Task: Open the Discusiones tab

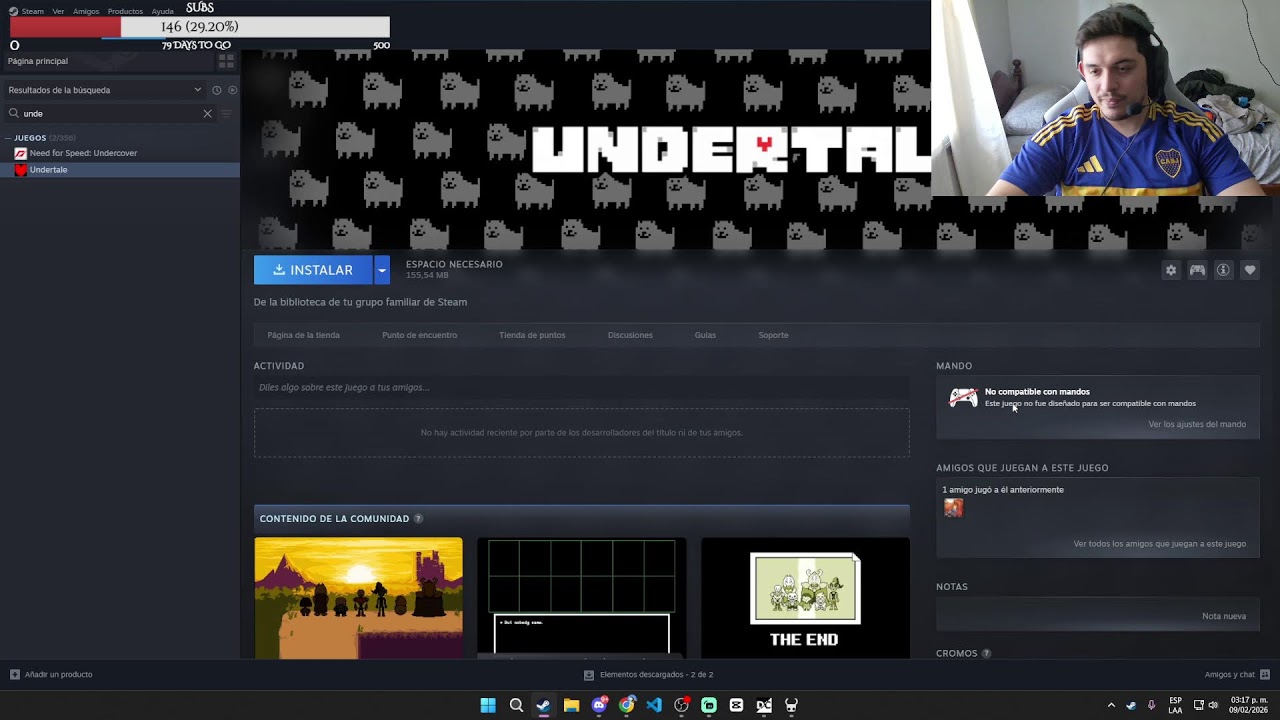Action: click(x=630, y=335)
